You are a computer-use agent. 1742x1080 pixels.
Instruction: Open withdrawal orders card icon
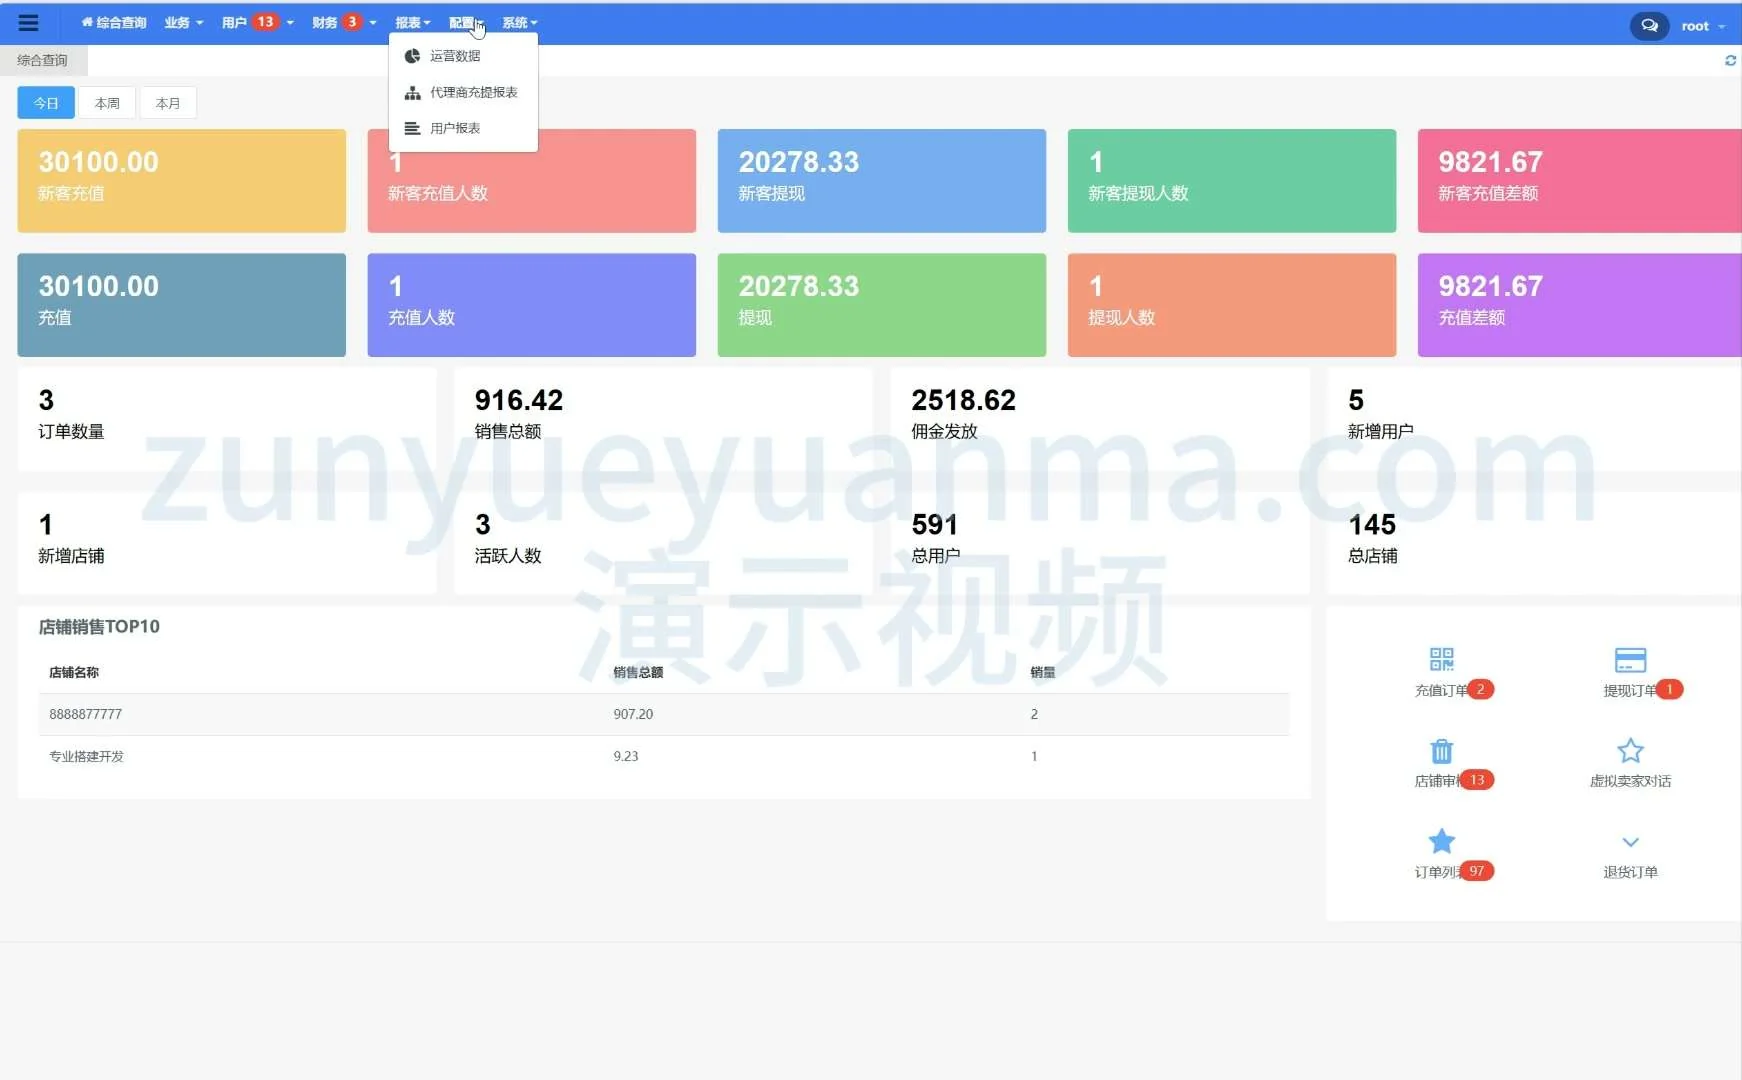click(x=1630, y=660)
